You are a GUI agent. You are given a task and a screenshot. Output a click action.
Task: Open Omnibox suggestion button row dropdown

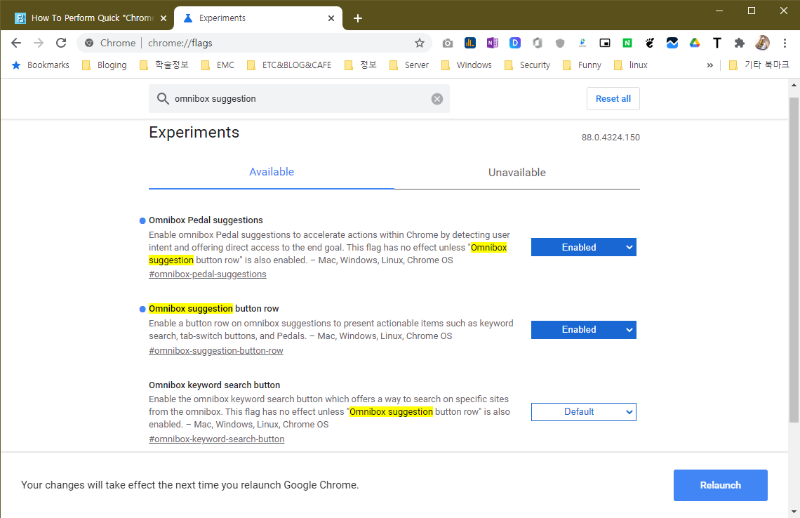point(583,329)
